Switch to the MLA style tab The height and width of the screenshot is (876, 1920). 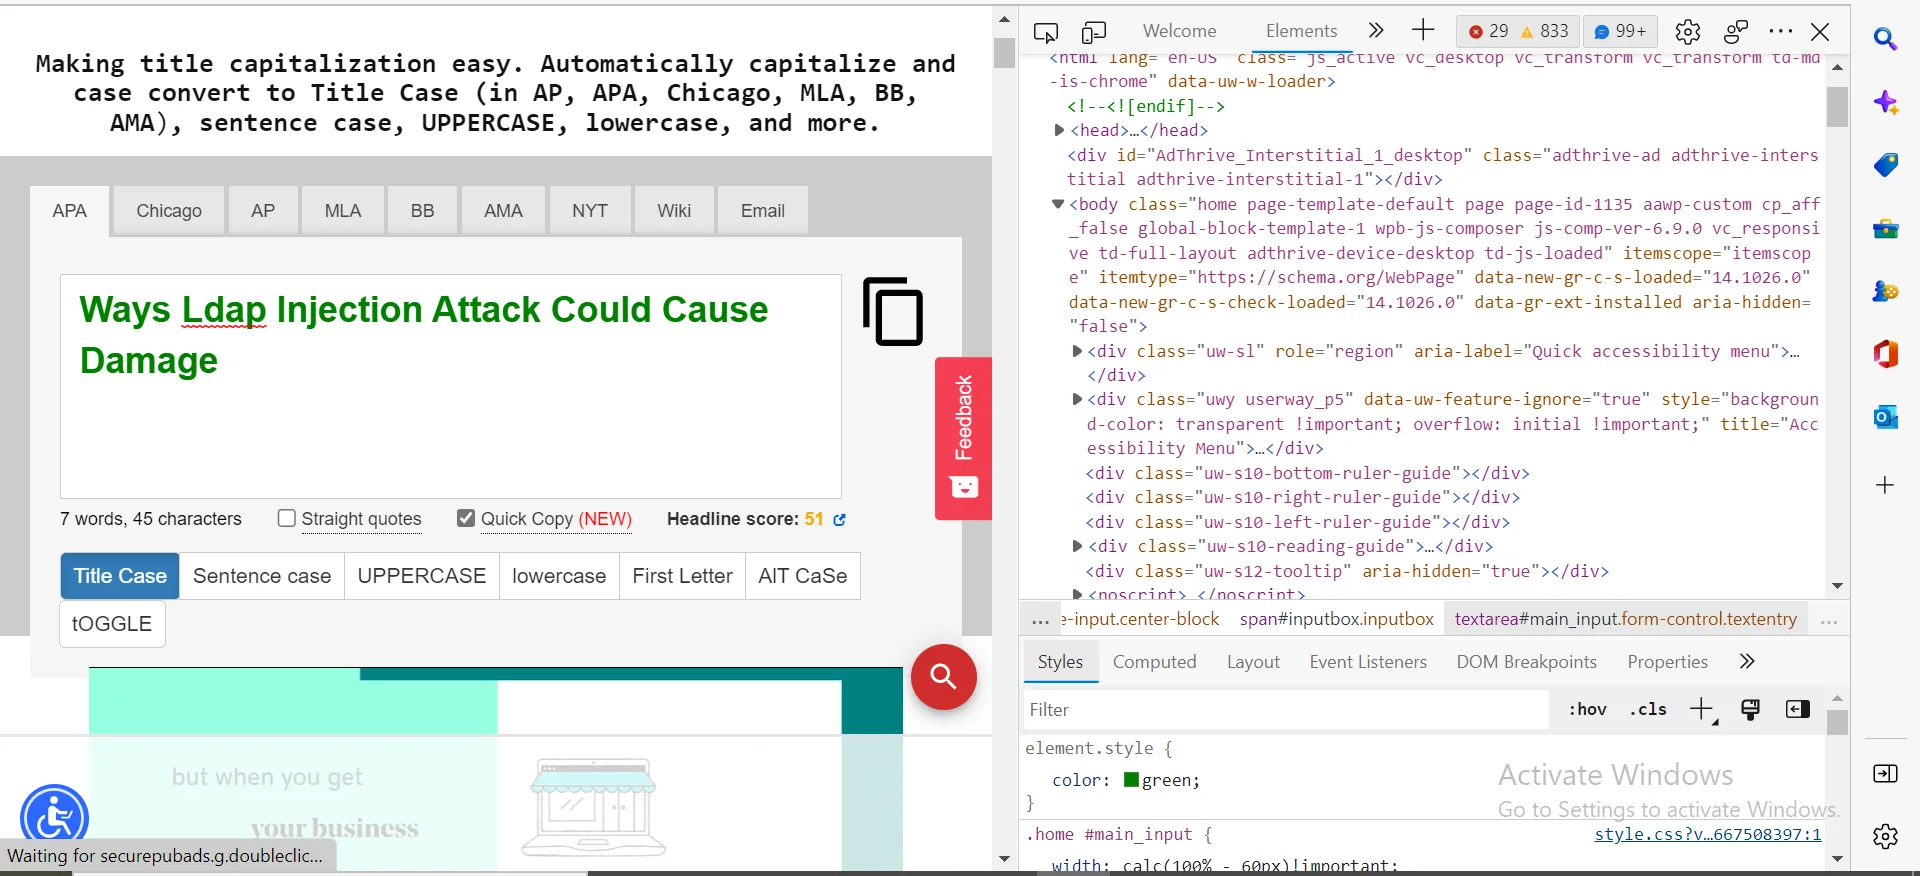pyautogui.click(x=343, y=211)
